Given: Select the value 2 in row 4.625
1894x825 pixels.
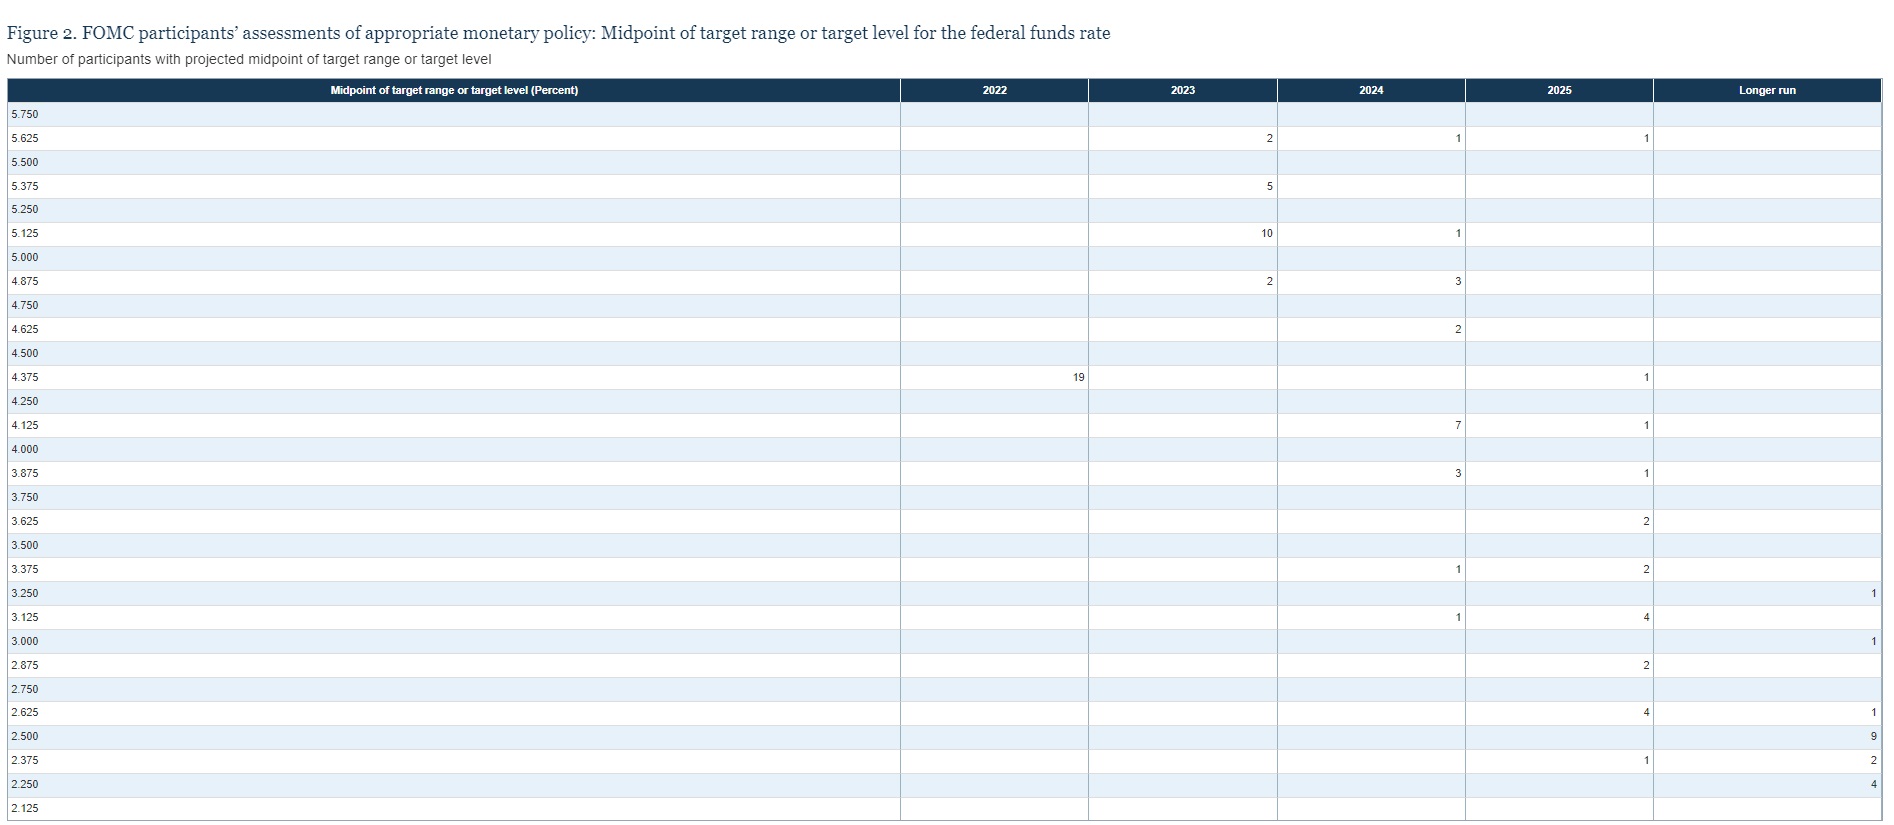Looking at the screenshot, I should (x=1458, y=329).
